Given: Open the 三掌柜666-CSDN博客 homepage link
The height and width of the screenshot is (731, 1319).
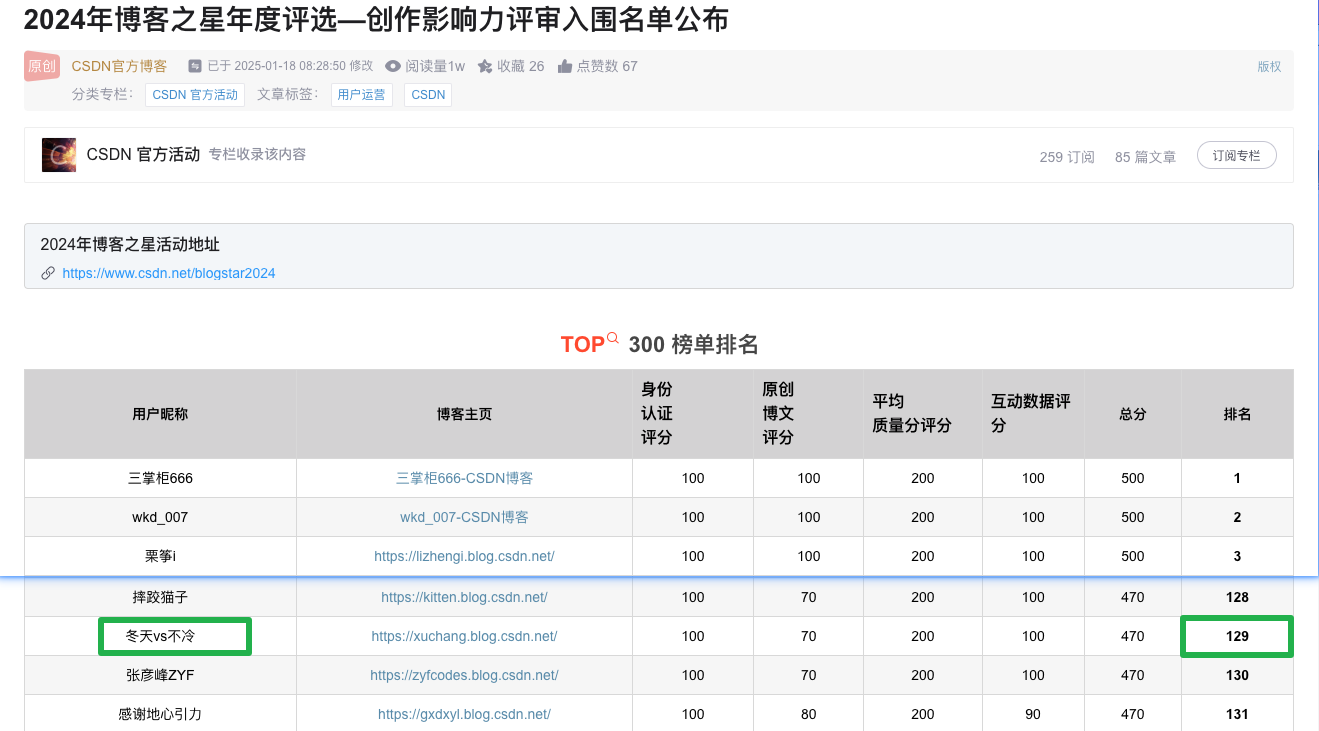Looking at the screenshot, I should (x=465, y=478).
